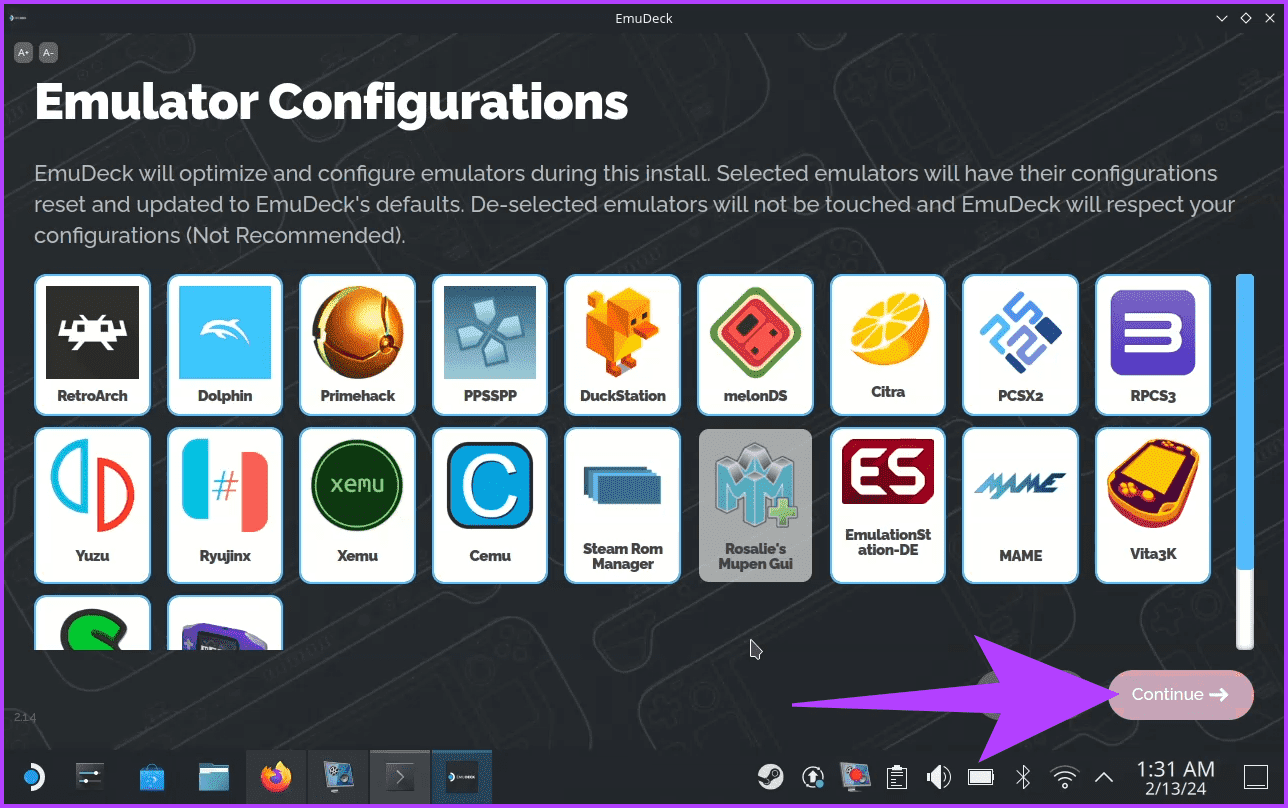
Task: Click the EmulationStation-DE icon
Action: [x=888, y=472]
